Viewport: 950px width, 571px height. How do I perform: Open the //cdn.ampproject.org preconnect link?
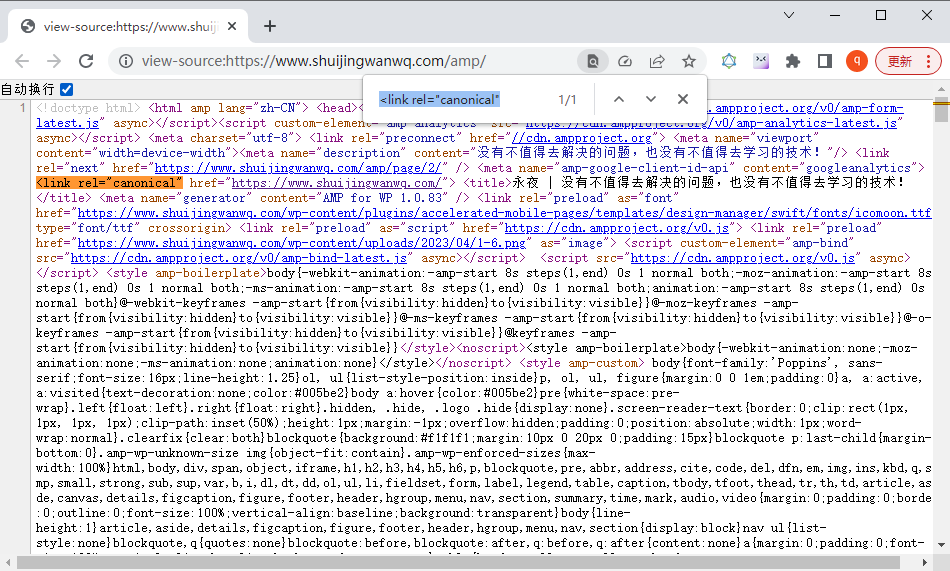(x=581, y=138)
